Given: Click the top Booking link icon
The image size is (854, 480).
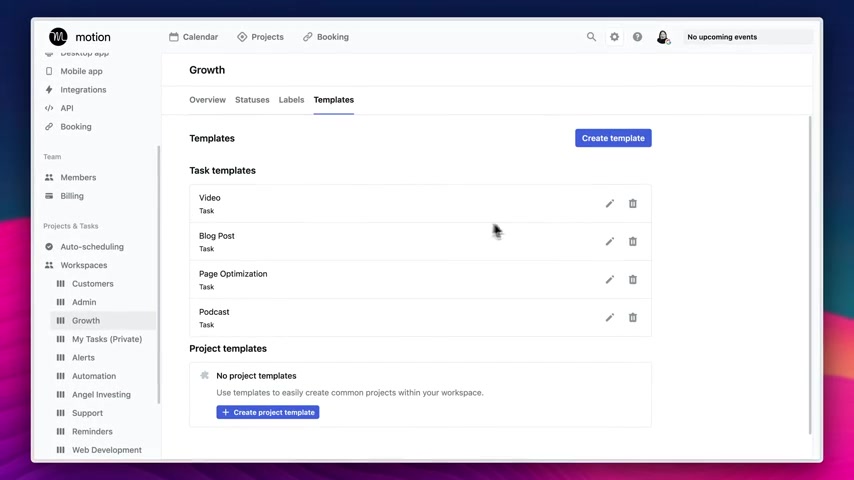Looking at the screenshot, I should 308,37.
